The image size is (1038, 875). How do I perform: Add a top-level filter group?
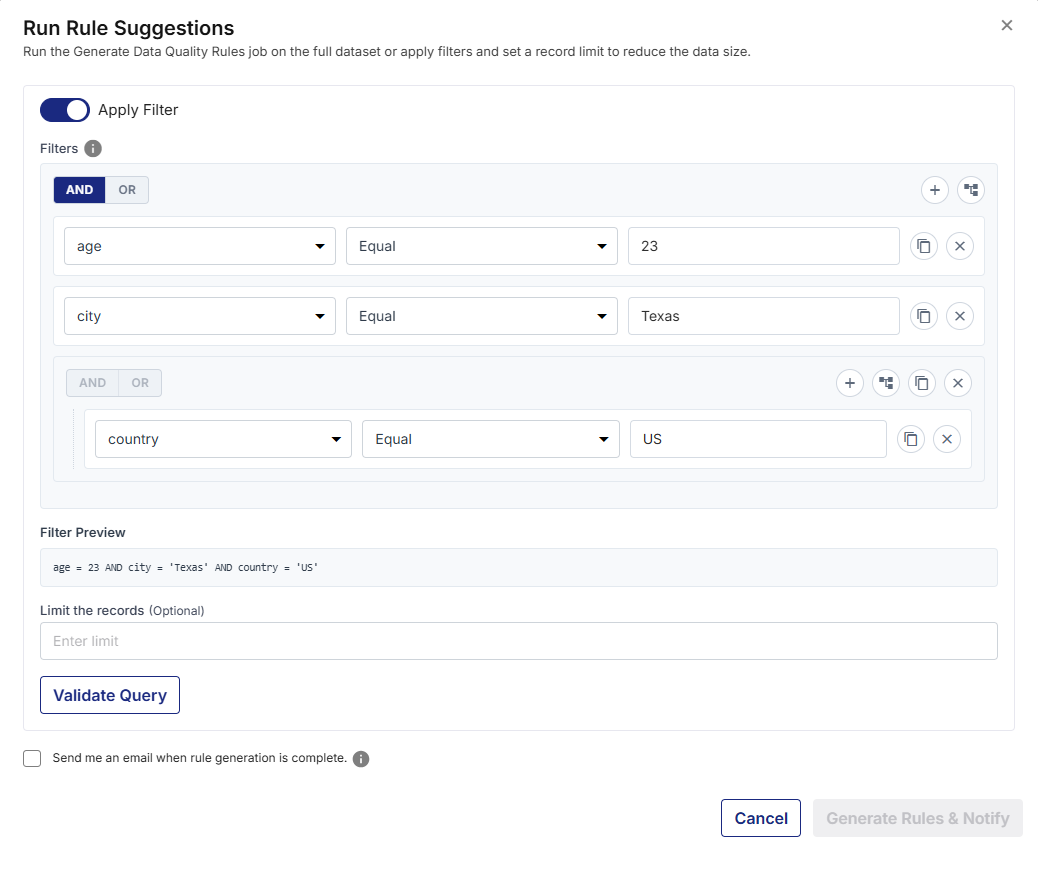tap(970, 191)
